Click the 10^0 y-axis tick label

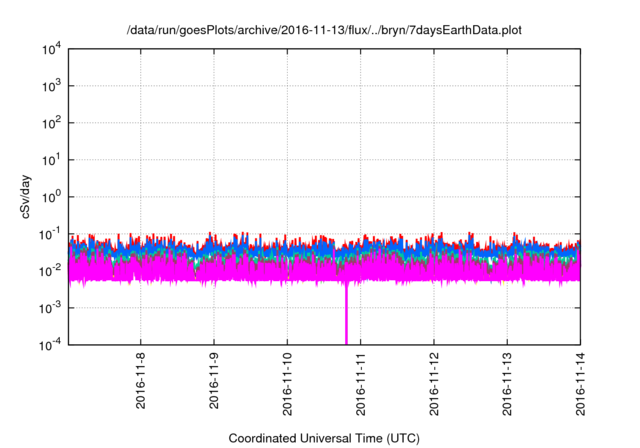coord(52,197)
